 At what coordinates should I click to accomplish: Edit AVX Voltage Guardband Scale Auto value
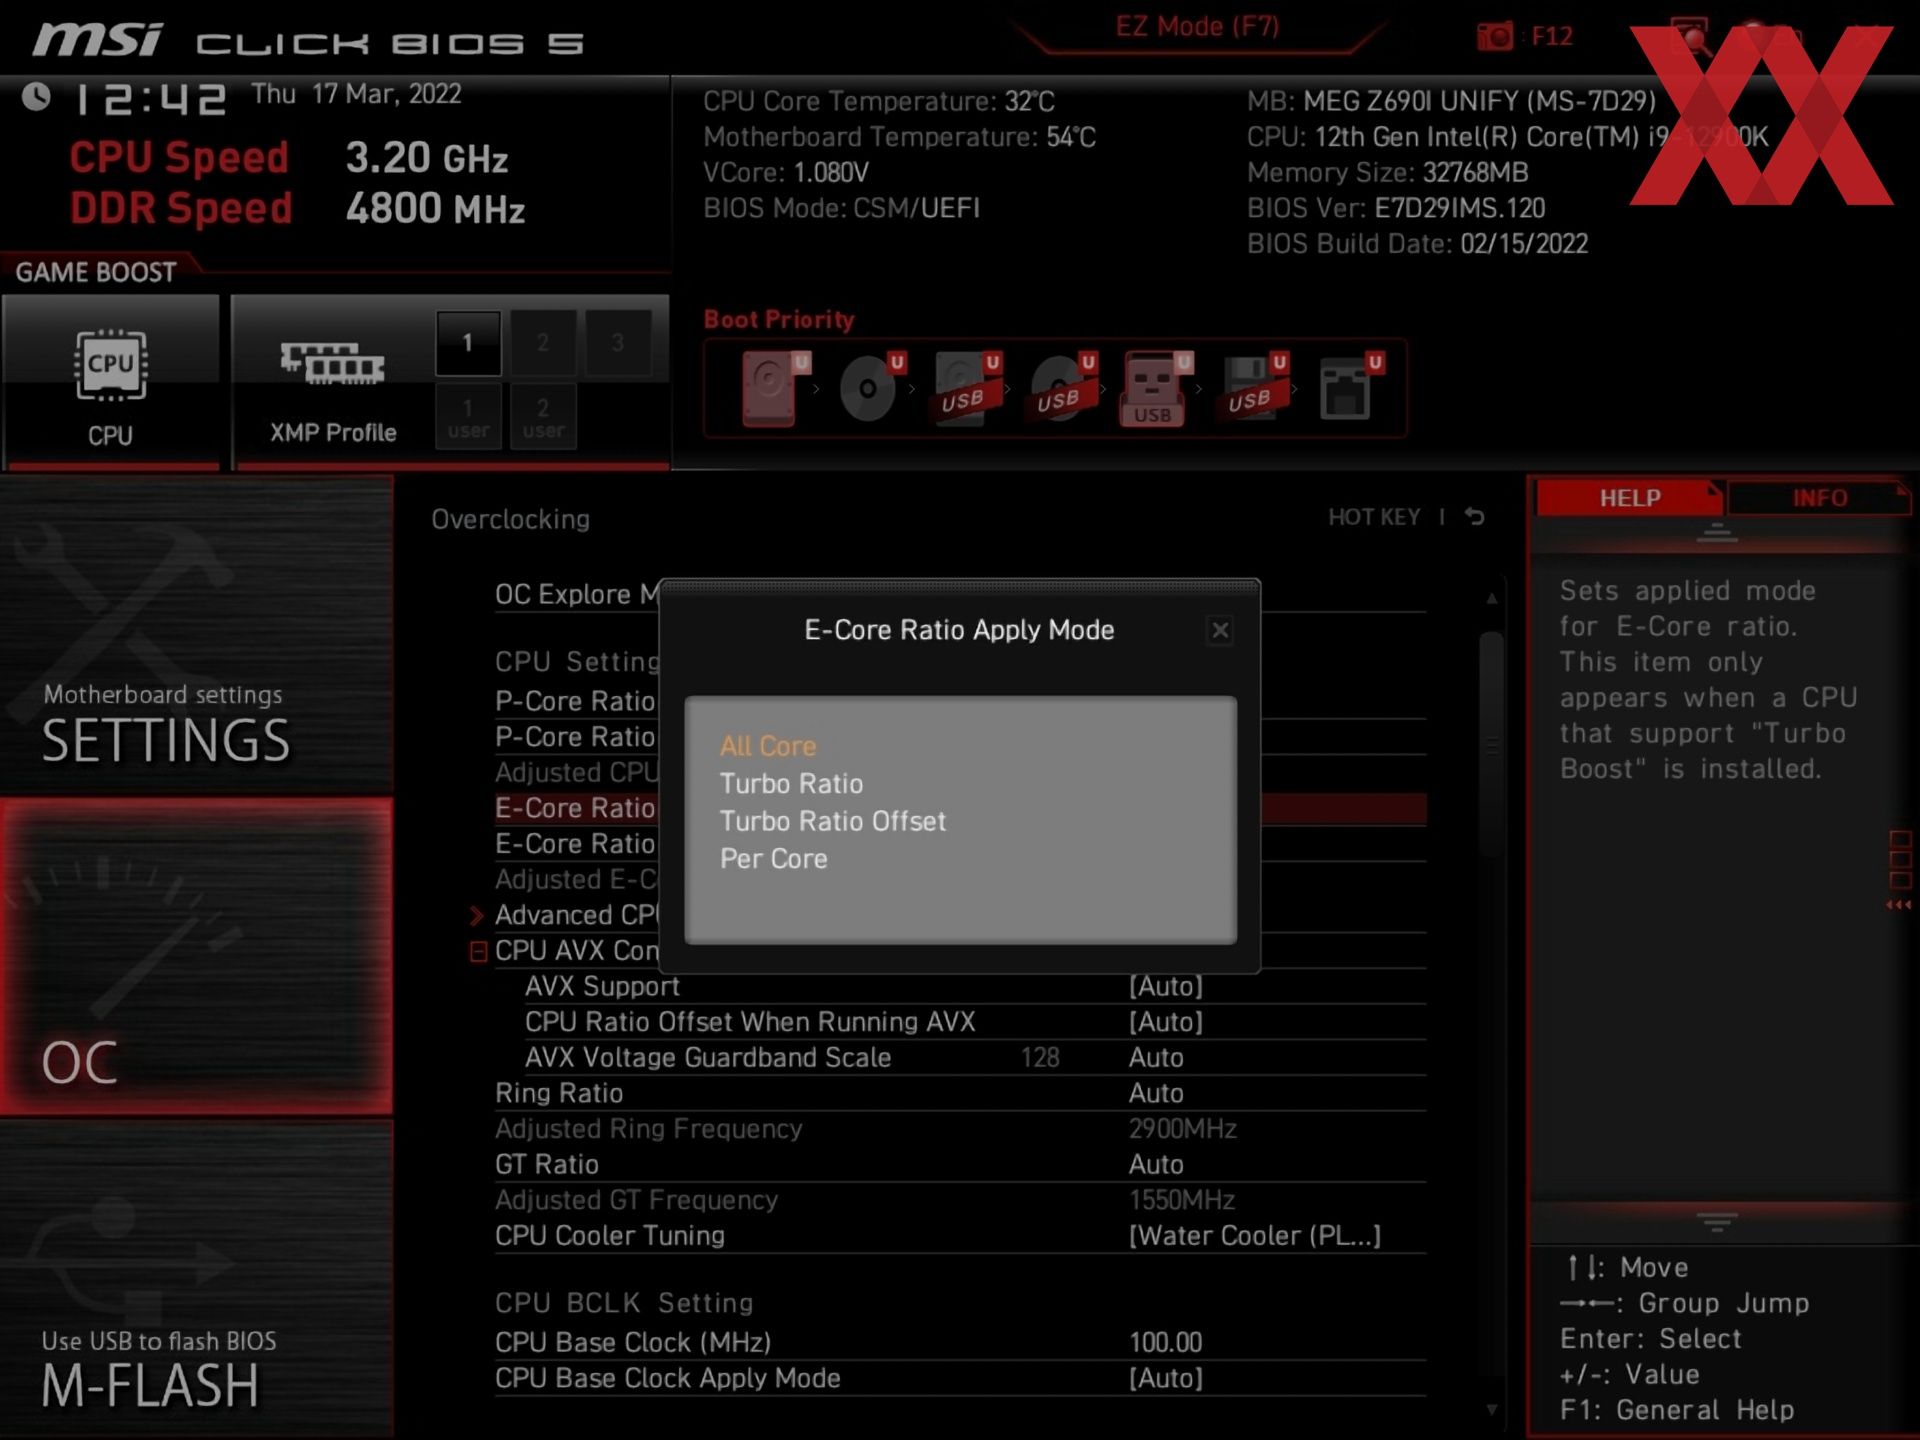pyautogui.click(x=1157, y=1058)
